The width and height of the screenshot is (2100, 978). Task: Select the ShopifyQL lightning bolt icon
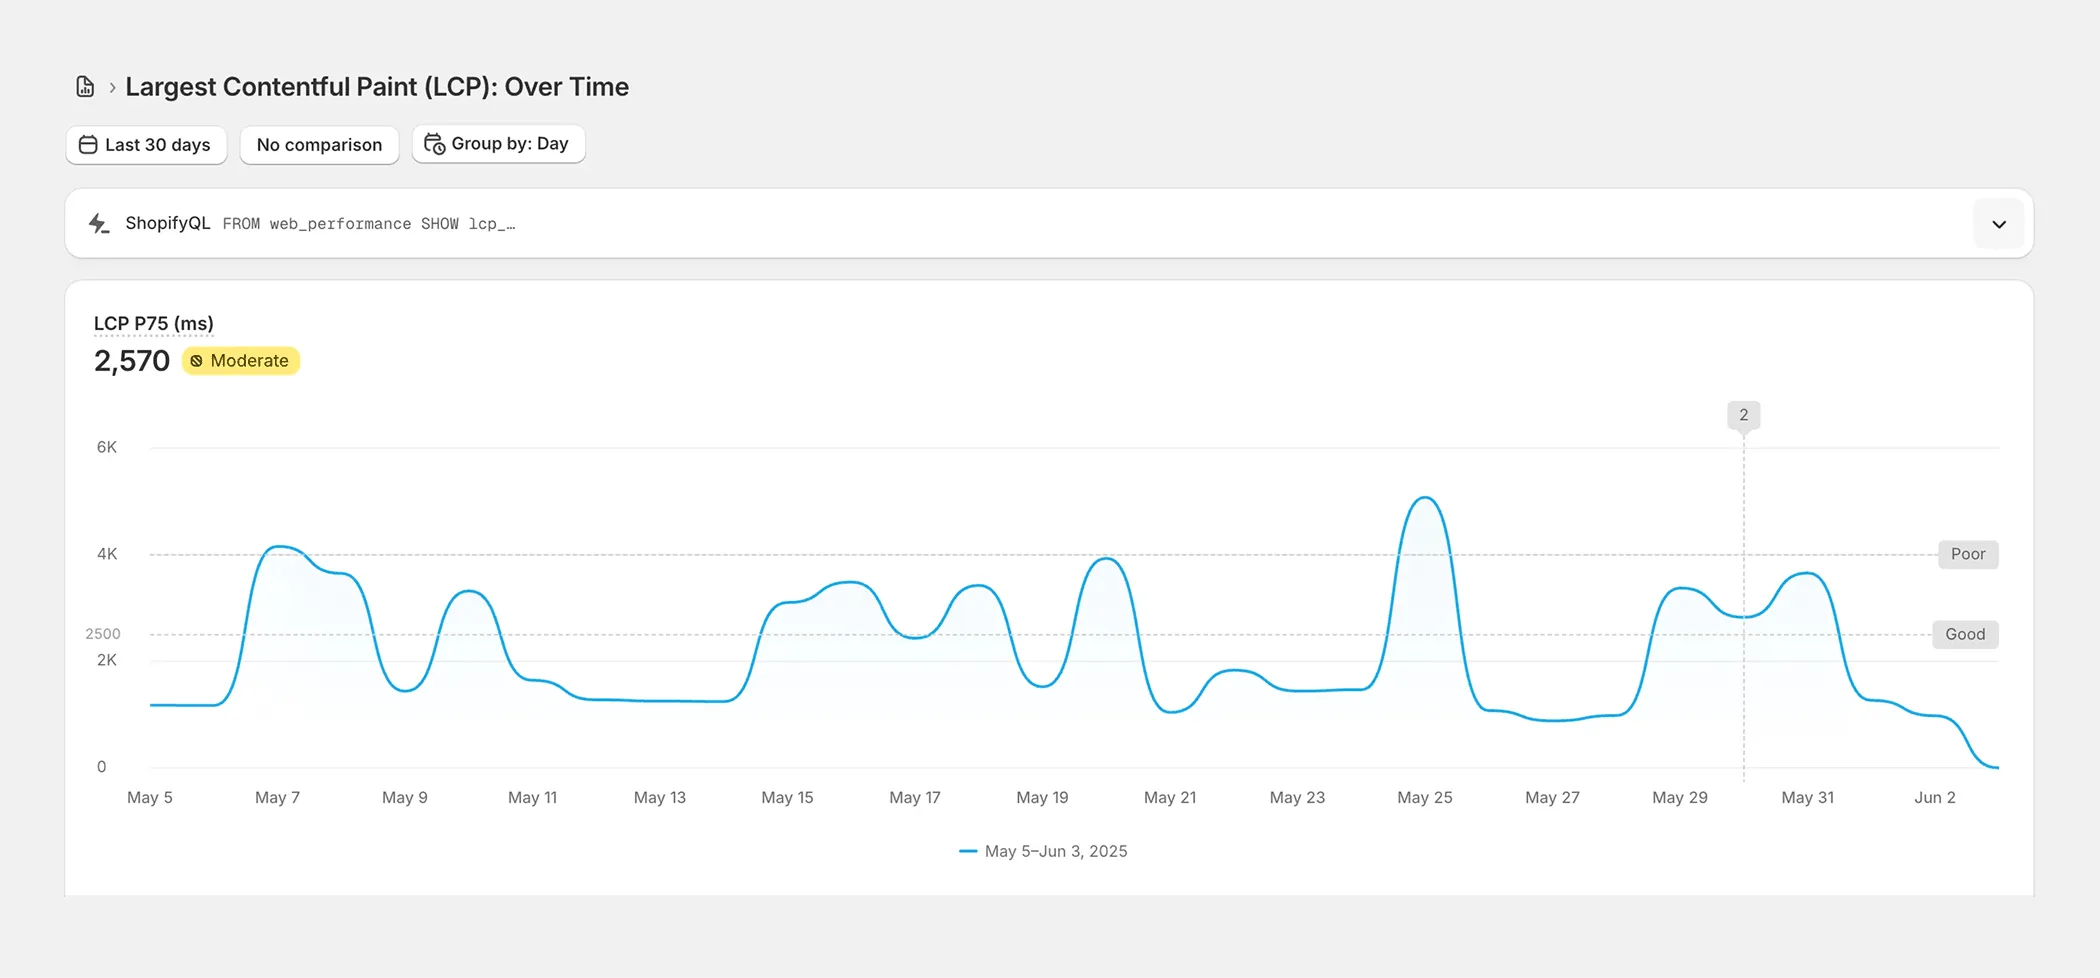[98, 223]
